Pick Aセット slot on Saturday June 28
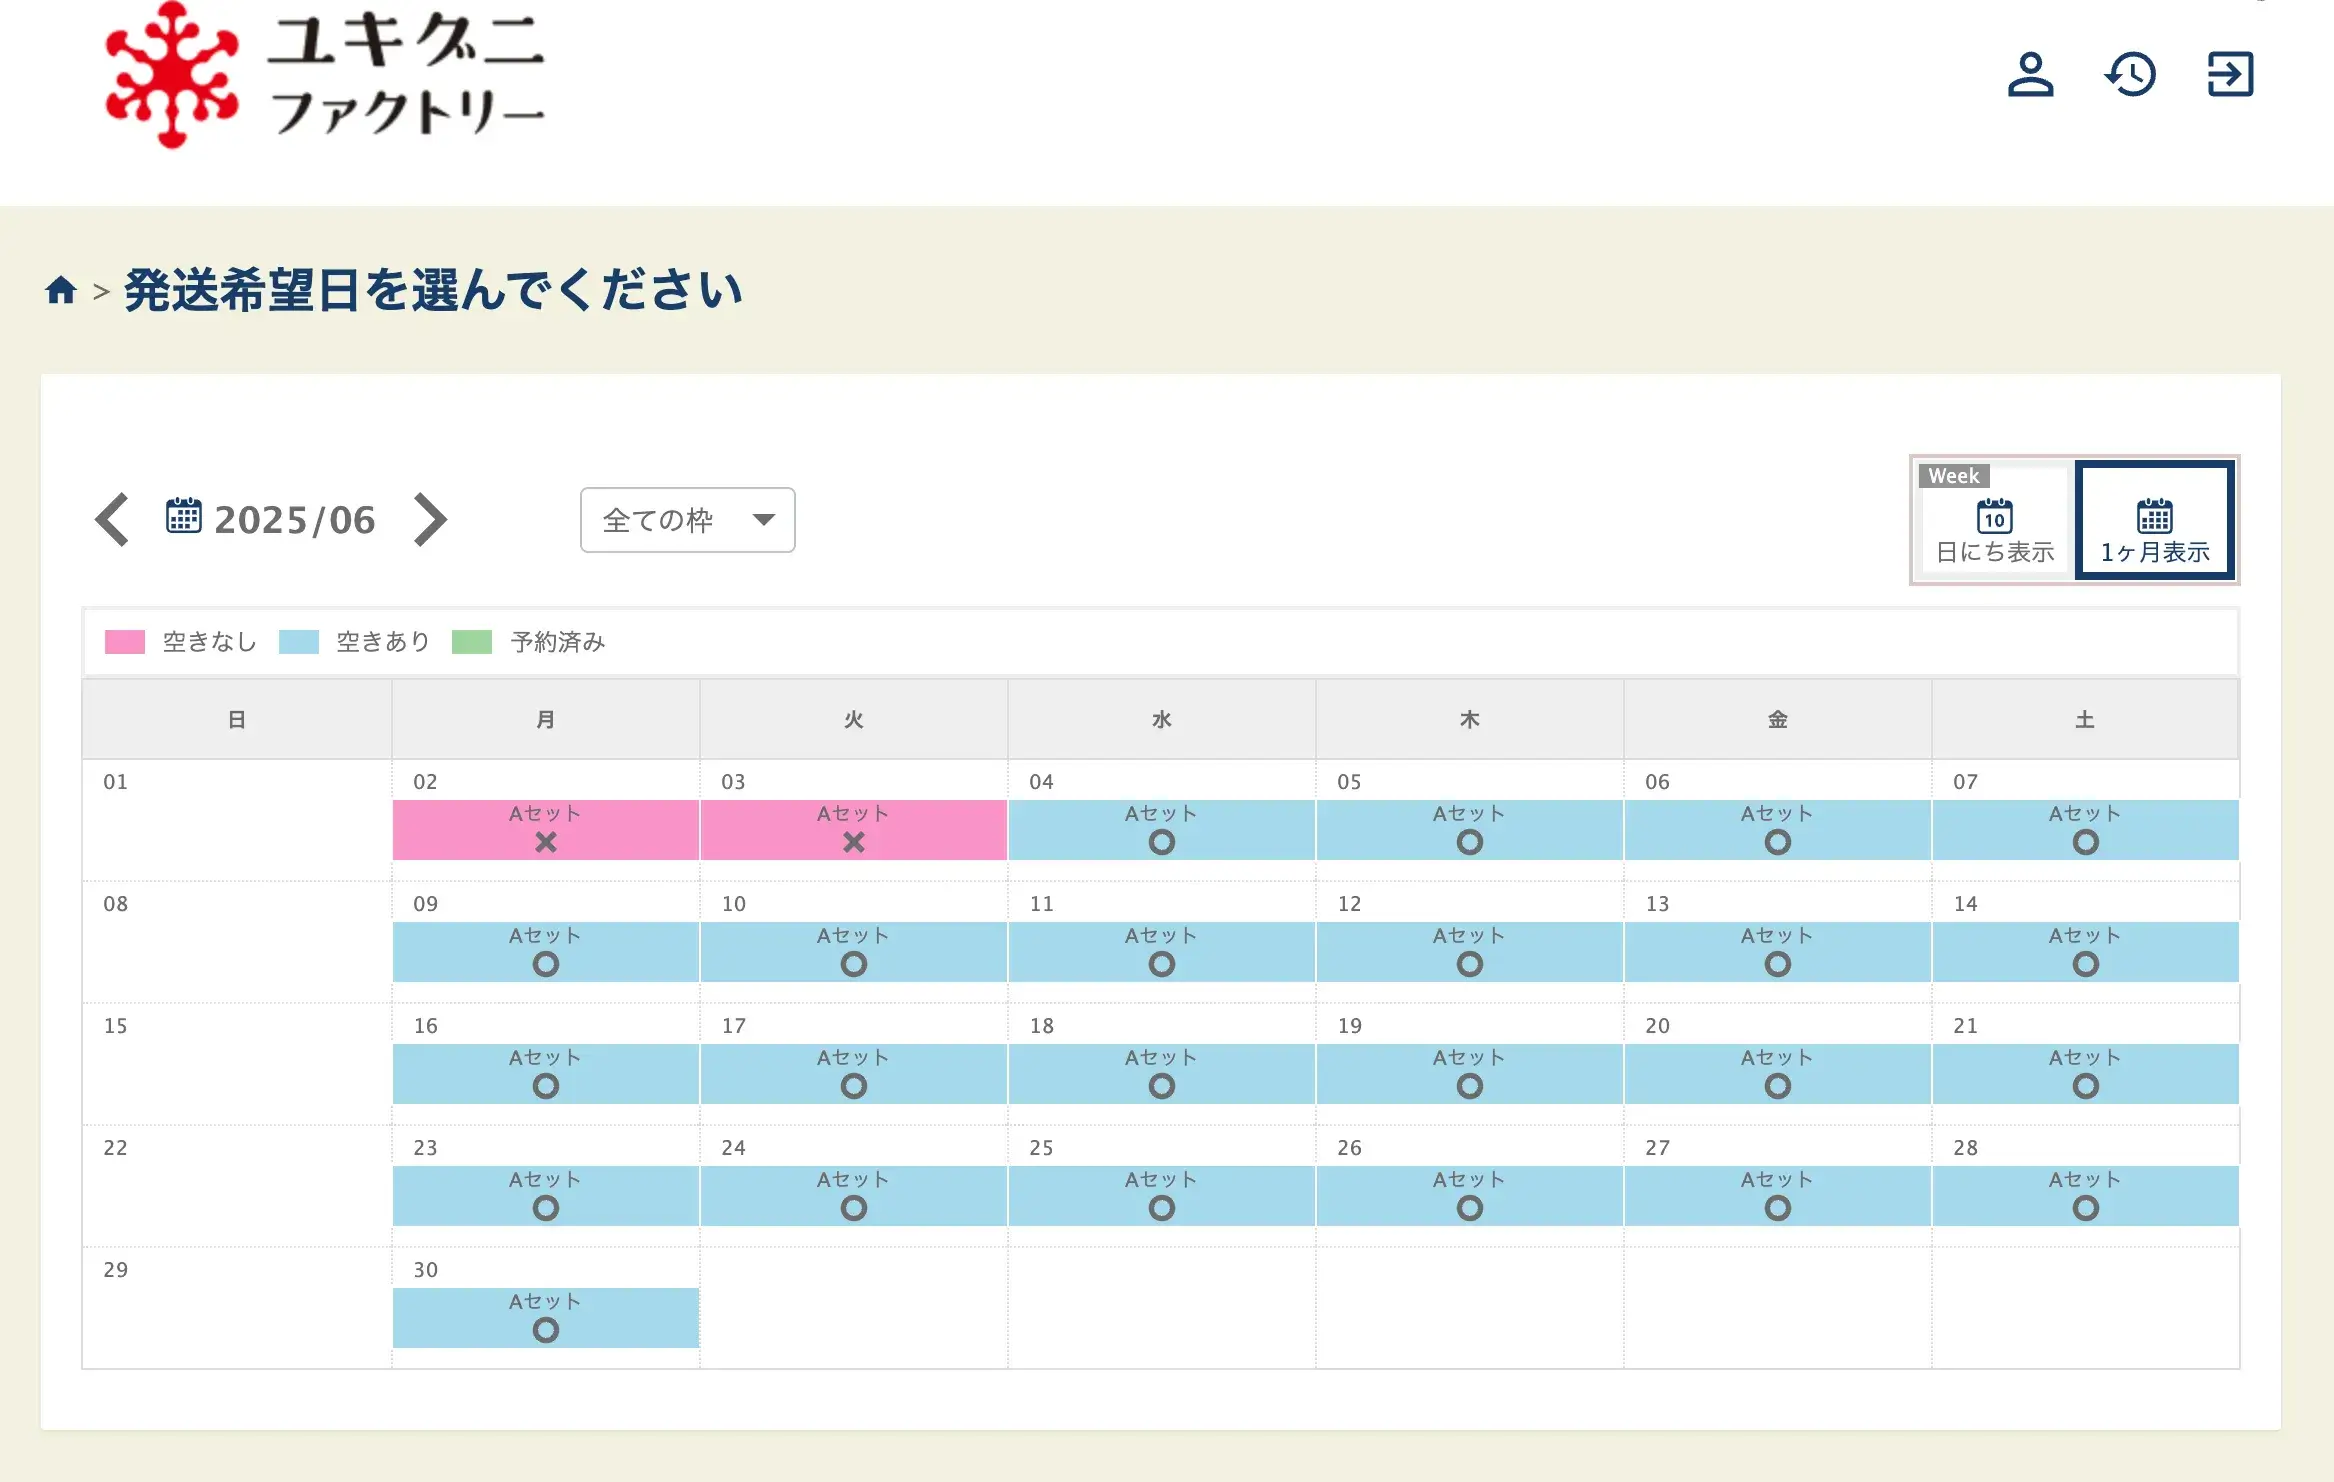 [2085, 1195]
